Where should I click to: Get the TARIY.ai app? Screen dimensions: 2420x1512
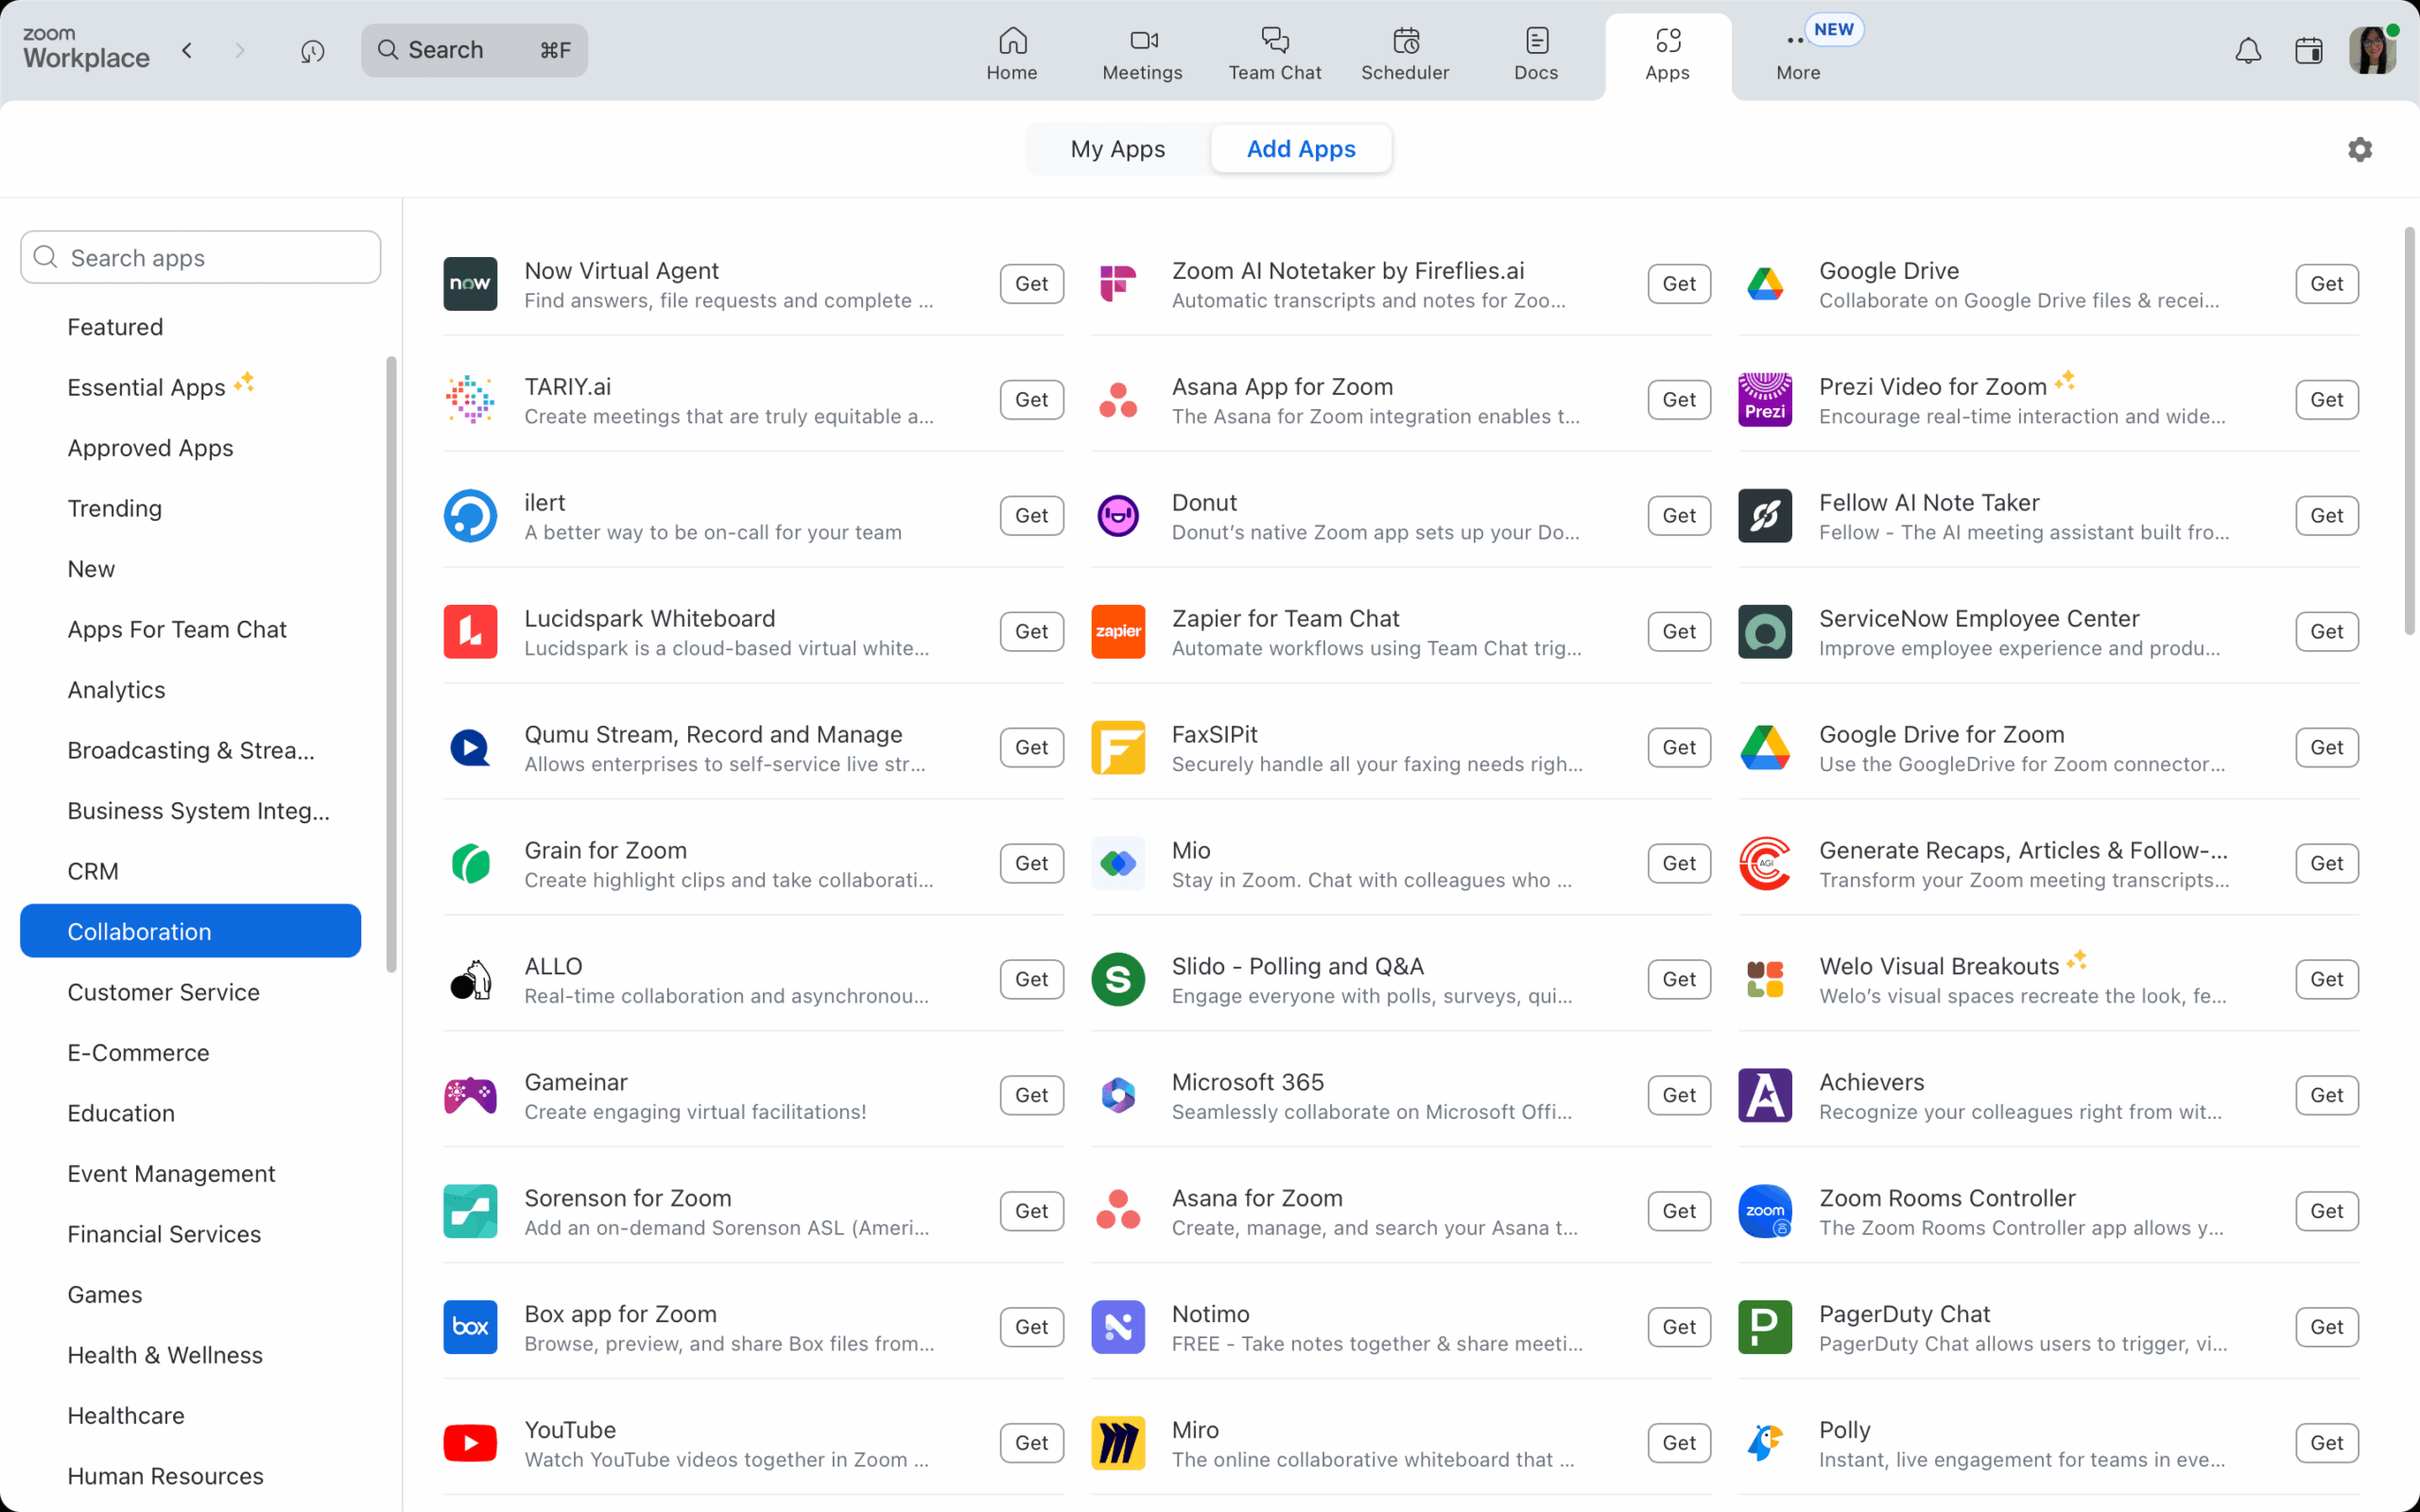(1031, 400)
